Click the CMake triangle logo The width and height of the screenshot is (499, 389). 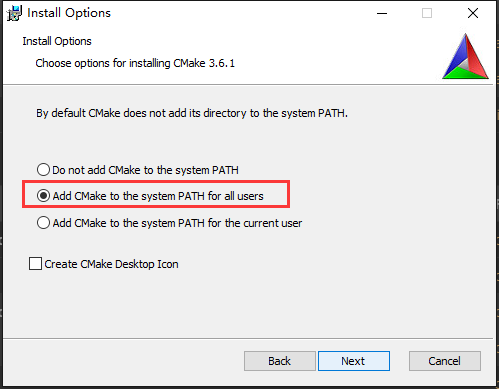coord(465,56)
